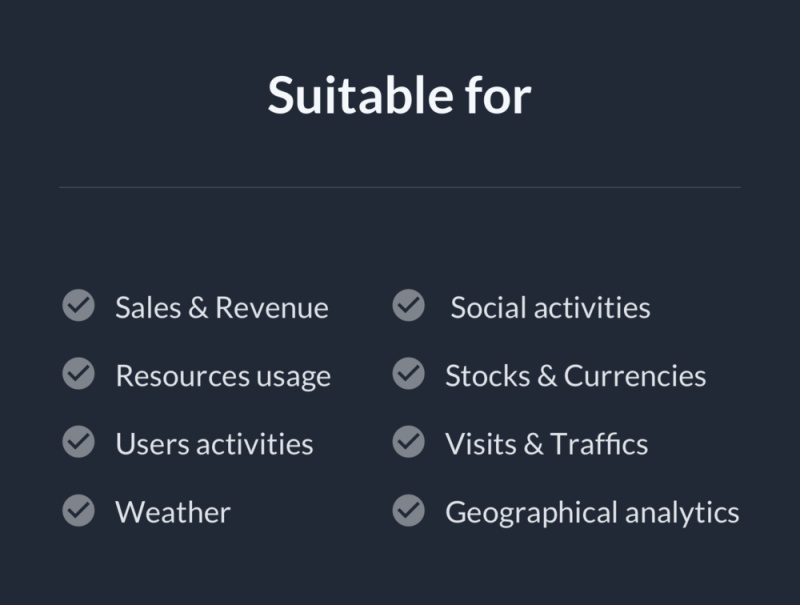Click the Social activities label
This screenshot has width=800, height=605.
pos(550,307)
